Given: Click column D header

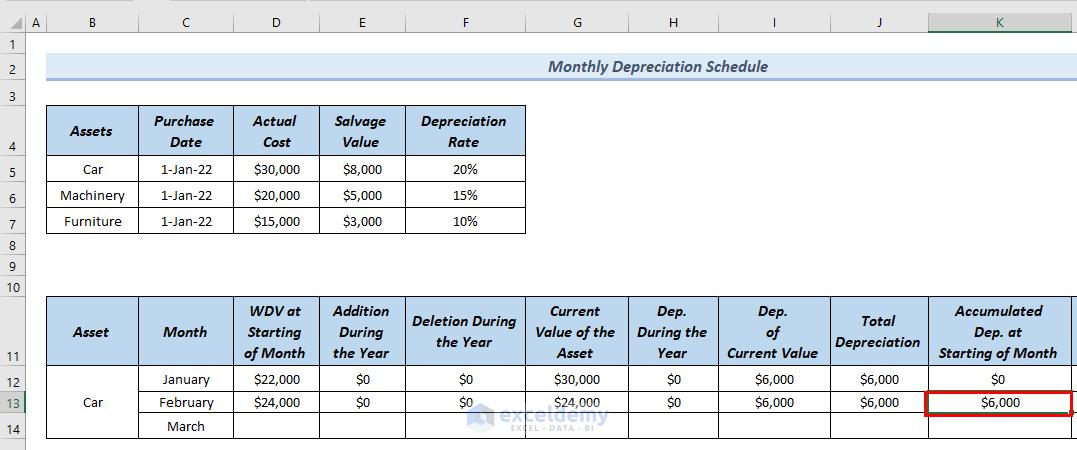Looking at the screenshot, I should (276, 22).
